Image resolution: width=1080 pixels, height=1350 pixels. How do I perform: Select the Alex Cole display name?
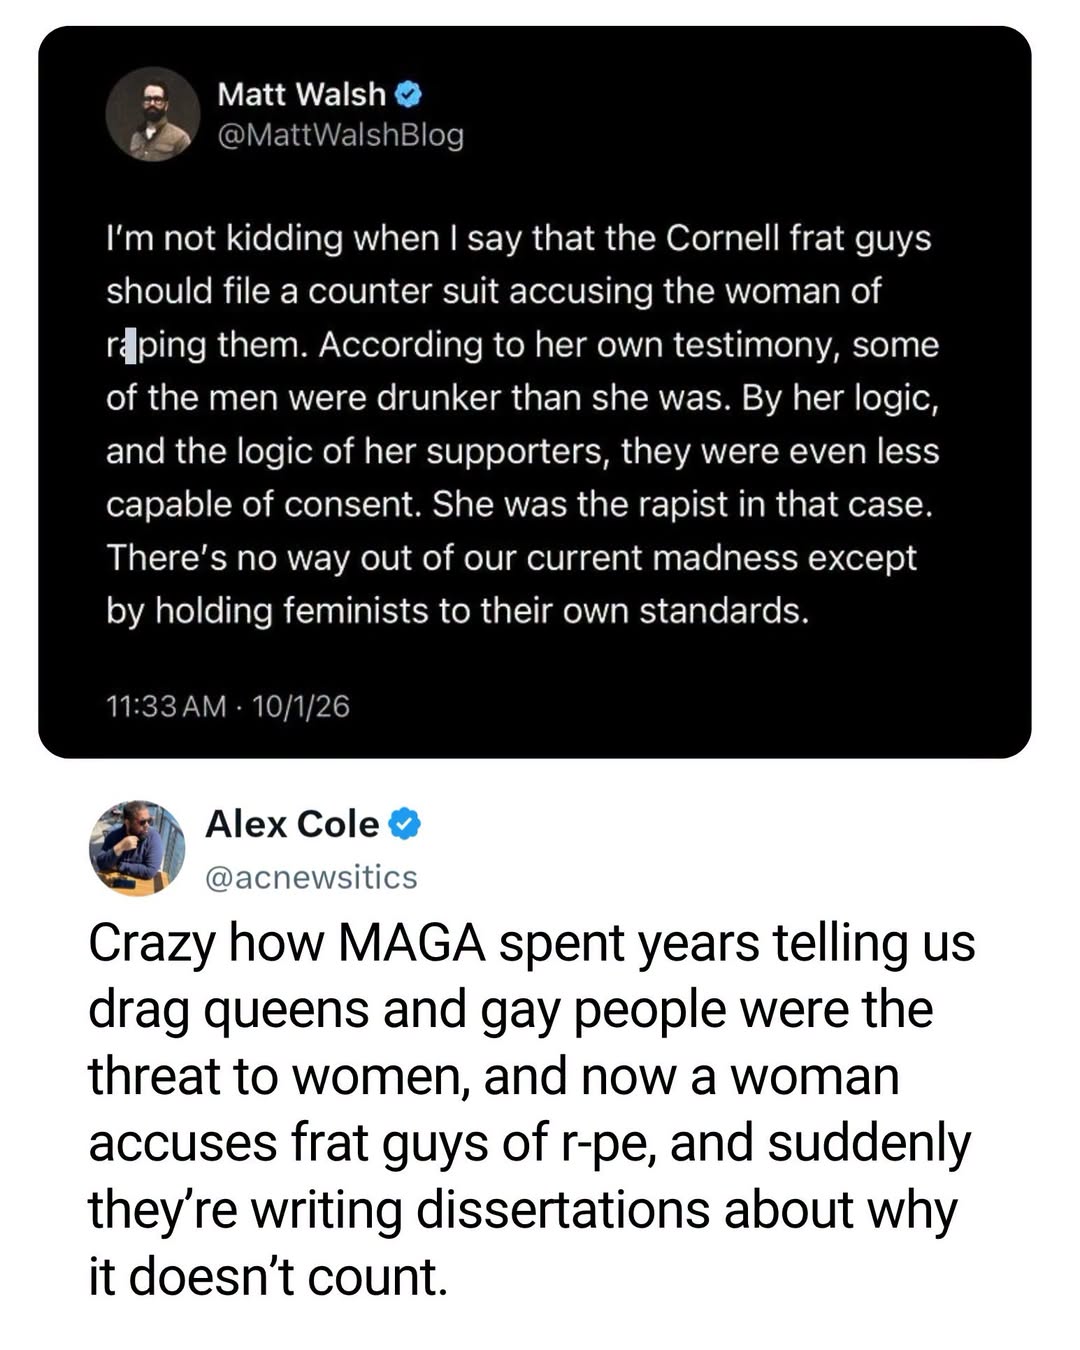pyautogui.click(x=292, y=824)
